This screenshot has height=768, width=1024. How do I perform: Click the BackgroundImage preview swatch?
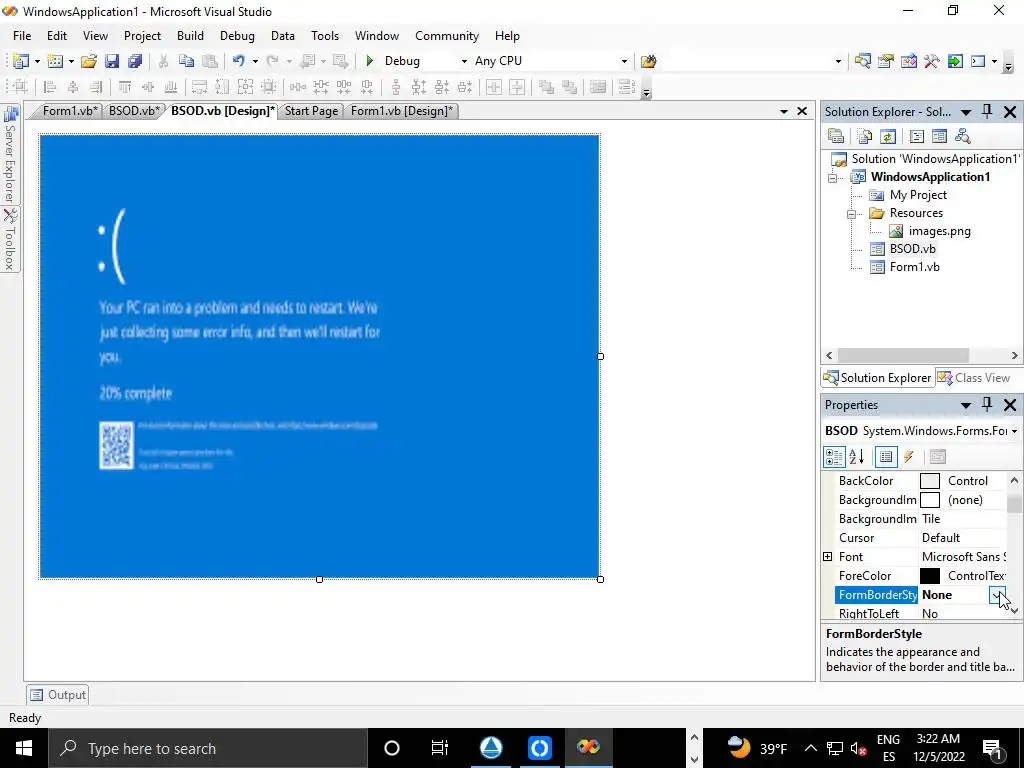click(x=929, y=500)
